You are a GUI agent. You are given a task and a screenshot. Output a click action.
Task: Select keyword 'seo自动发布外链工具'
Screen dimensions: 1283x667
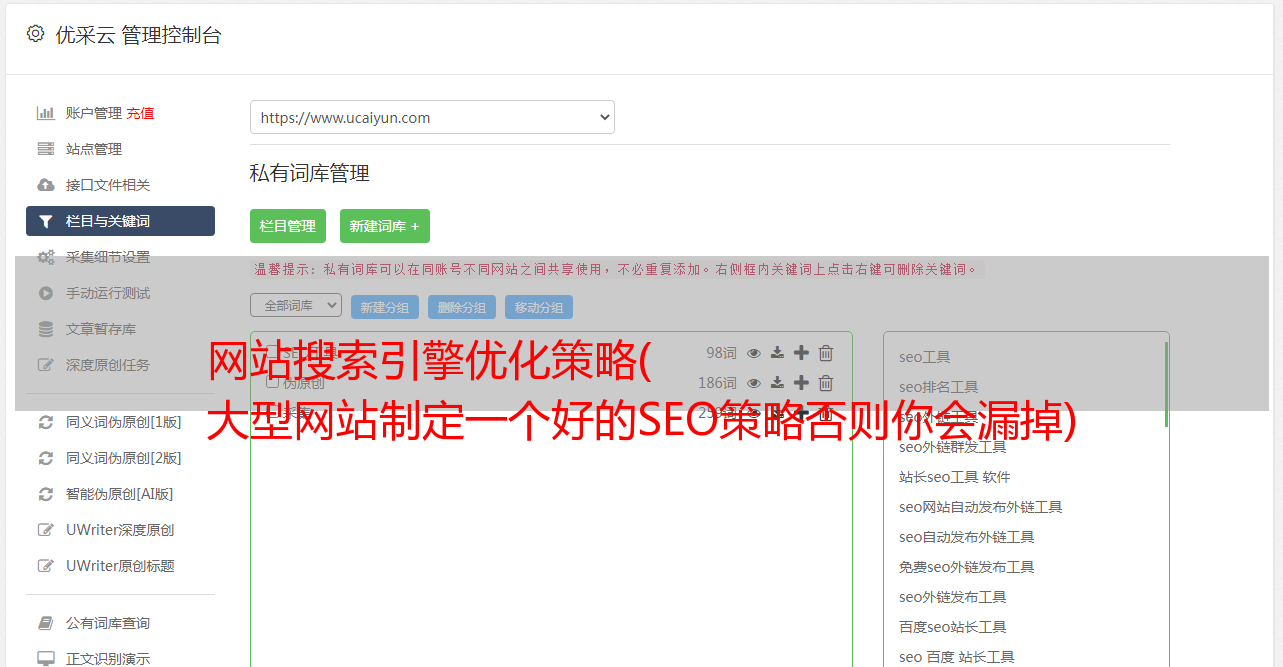[967, 537]
